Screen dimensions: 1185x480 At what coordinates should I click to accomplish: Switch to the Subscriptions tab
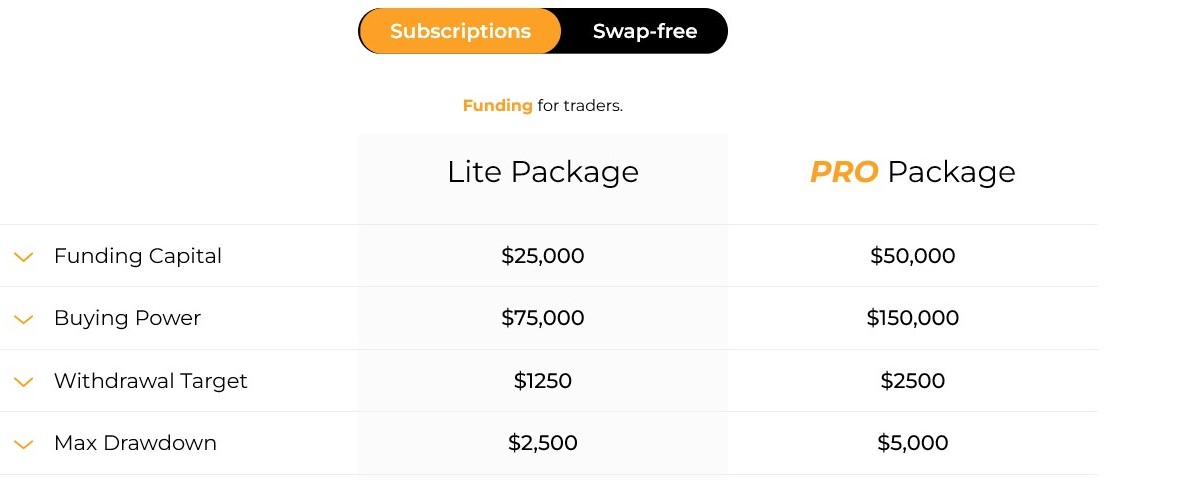460,31
